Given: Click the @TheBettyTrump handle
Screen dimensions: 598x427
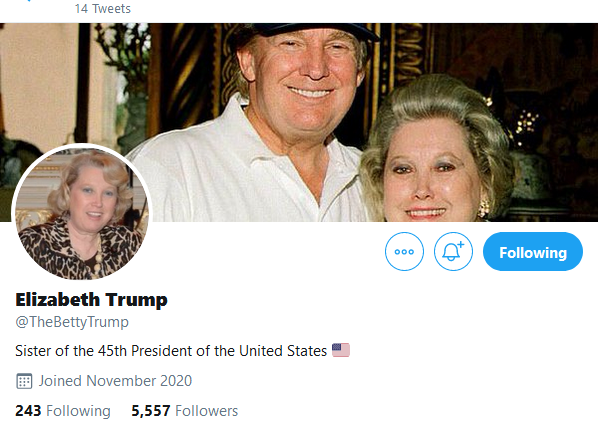Looking at the screenshot, I should 72,322.
